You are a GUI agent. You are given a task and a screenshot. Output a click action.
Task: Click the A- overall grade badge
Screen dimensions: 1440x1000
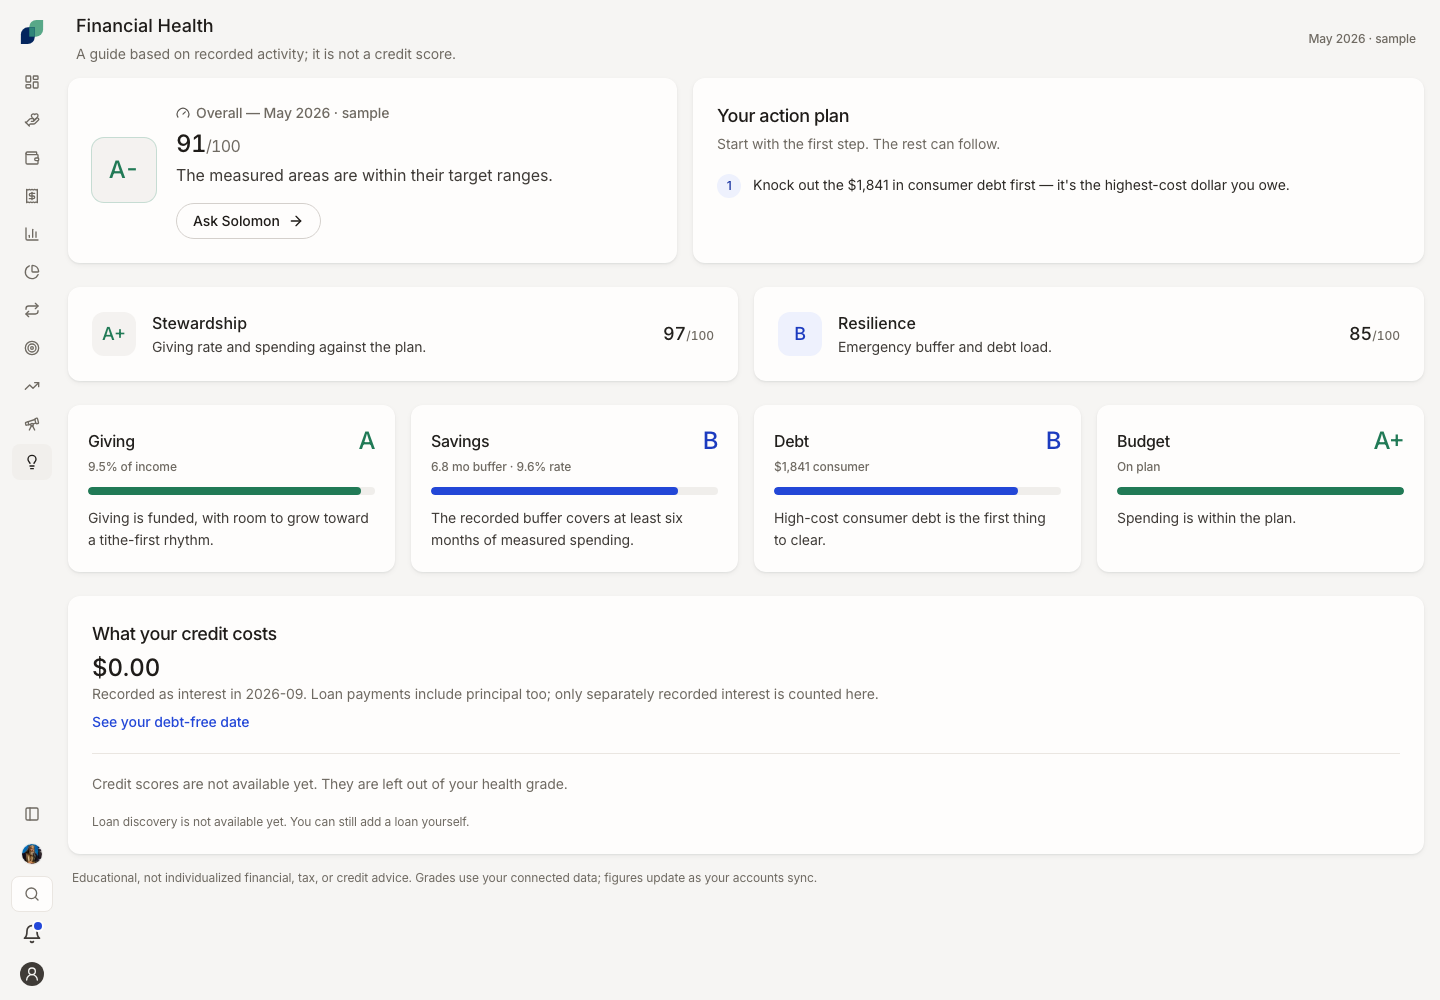(124, 170)
